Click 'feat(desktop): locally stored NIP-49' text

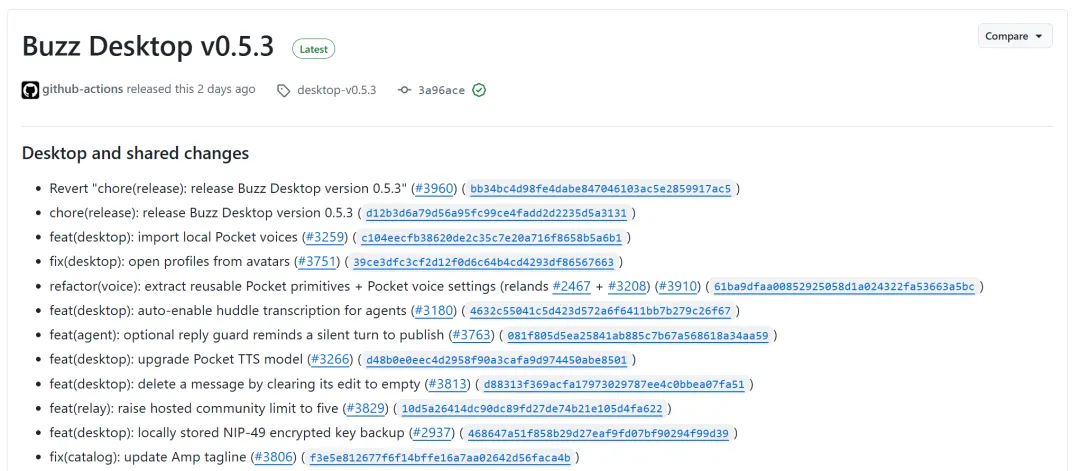[x=227, y=433]
